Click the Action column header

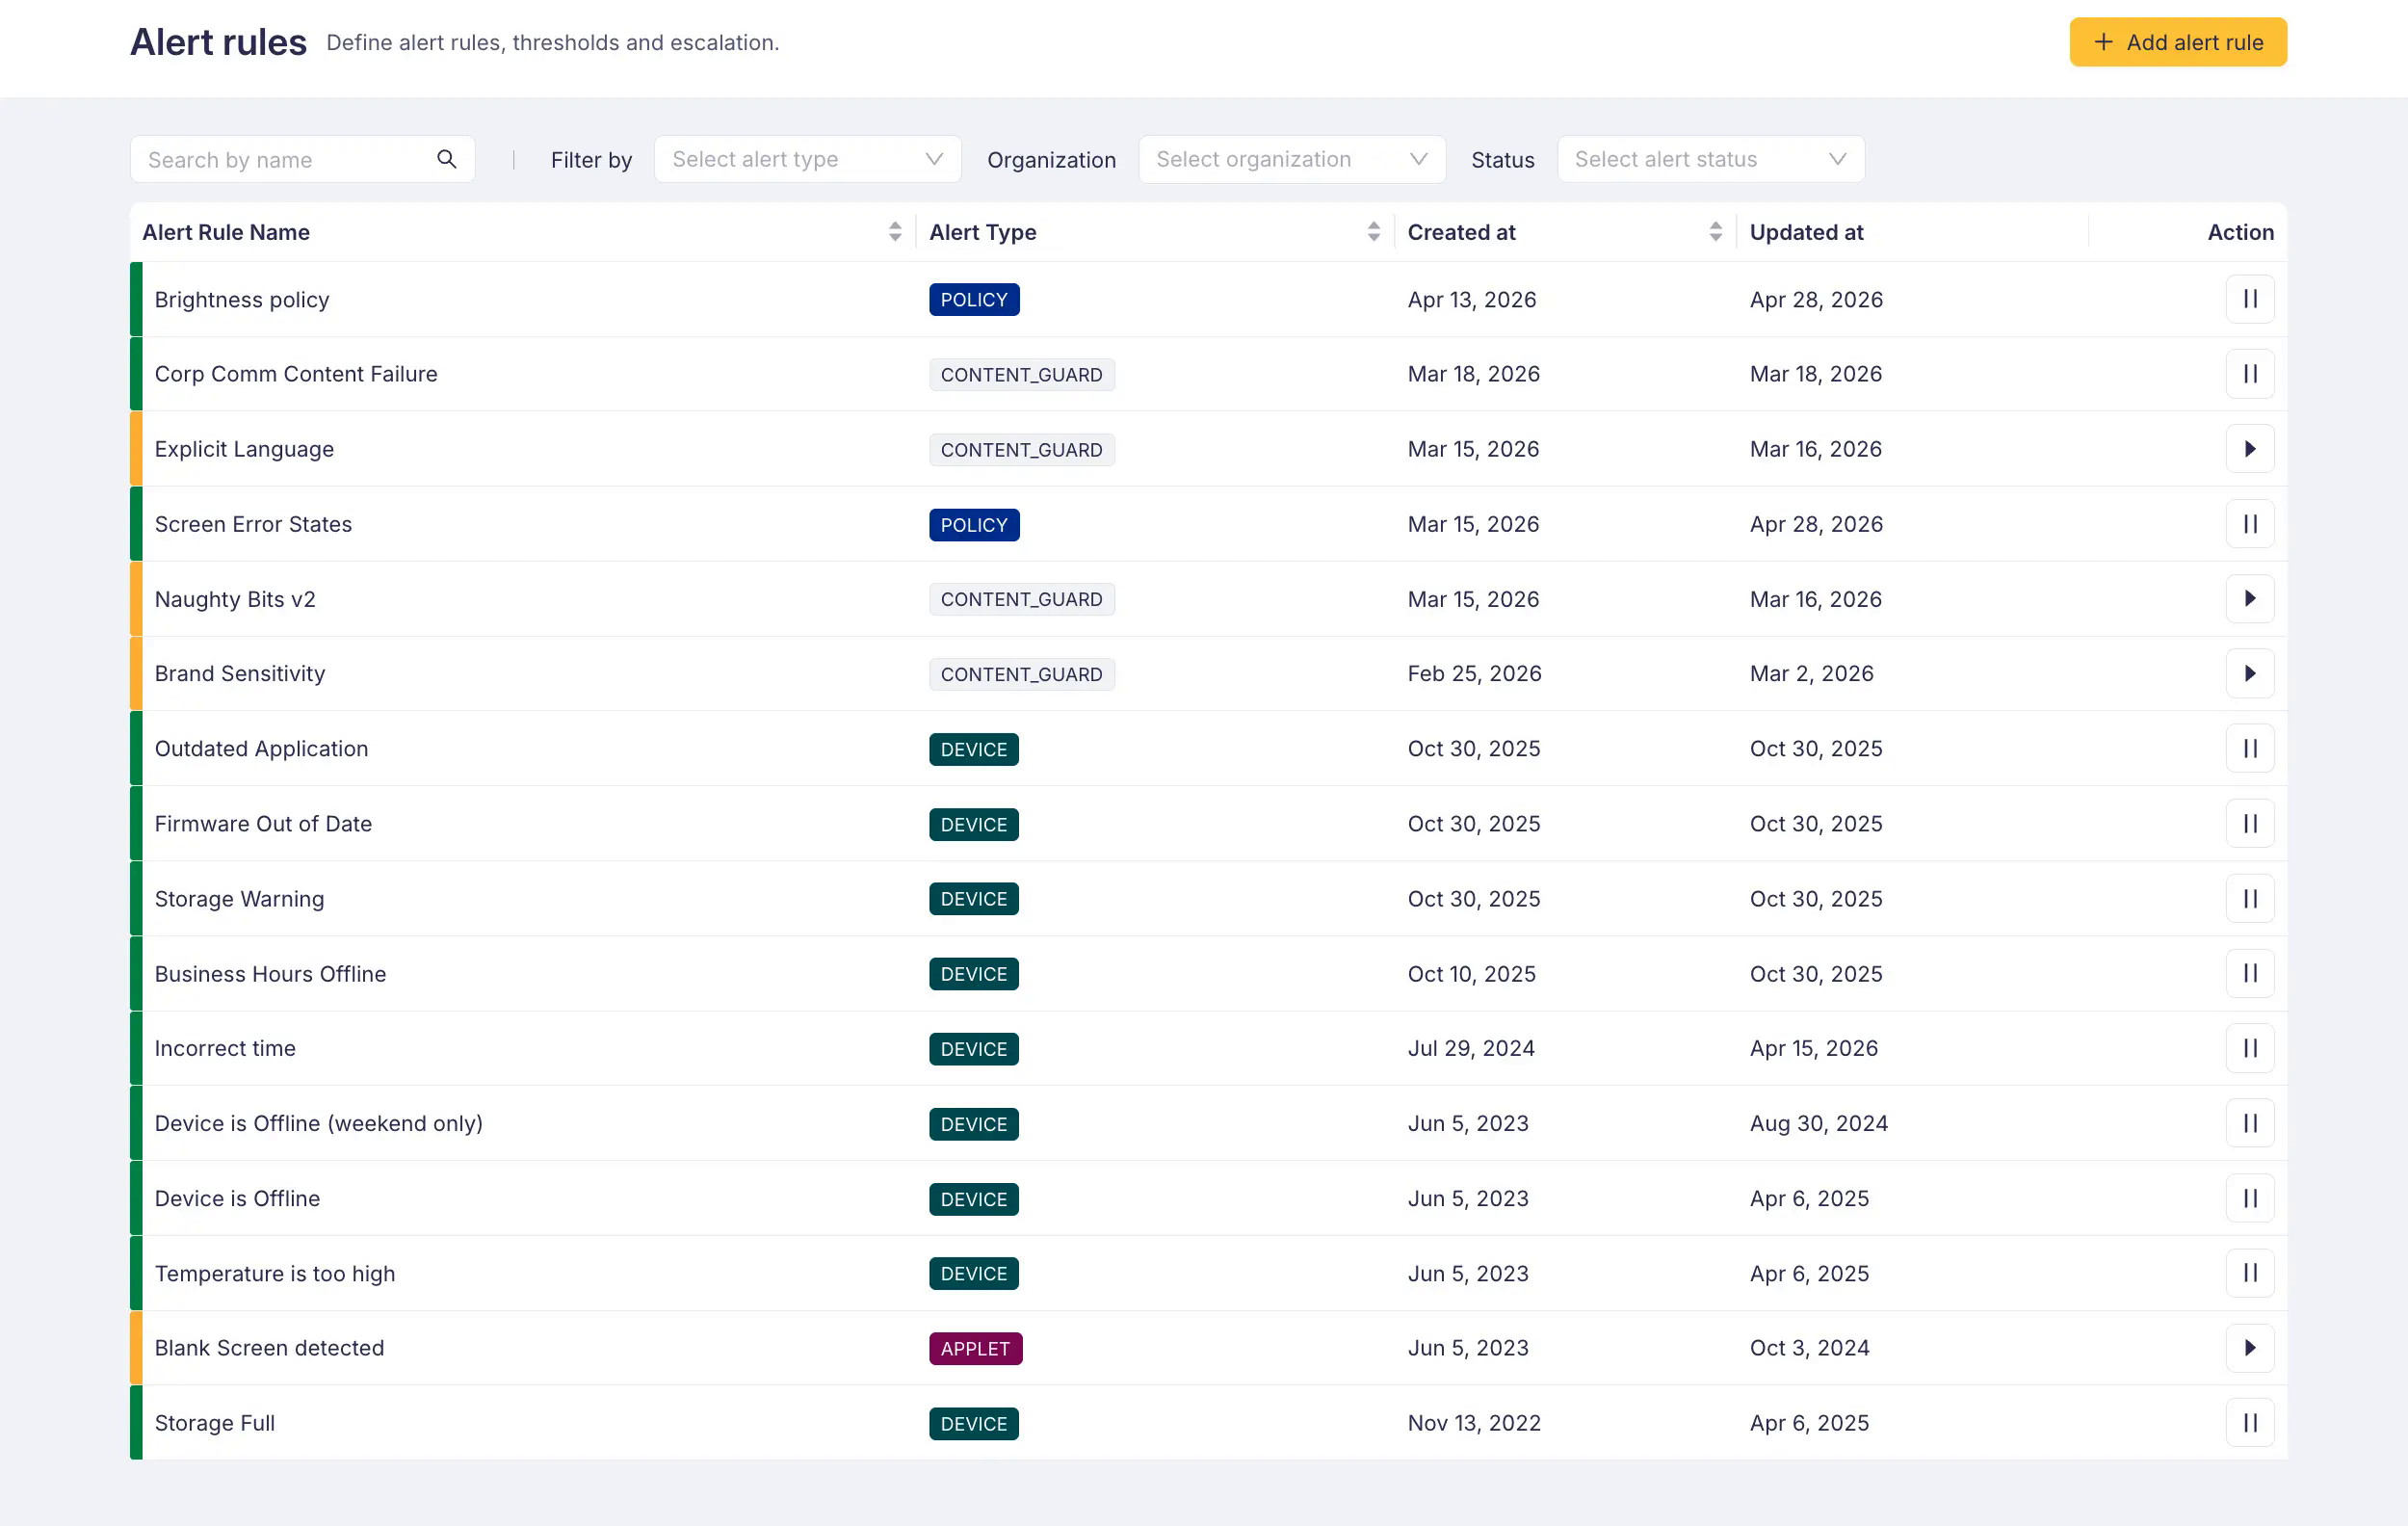[2240, 232]
